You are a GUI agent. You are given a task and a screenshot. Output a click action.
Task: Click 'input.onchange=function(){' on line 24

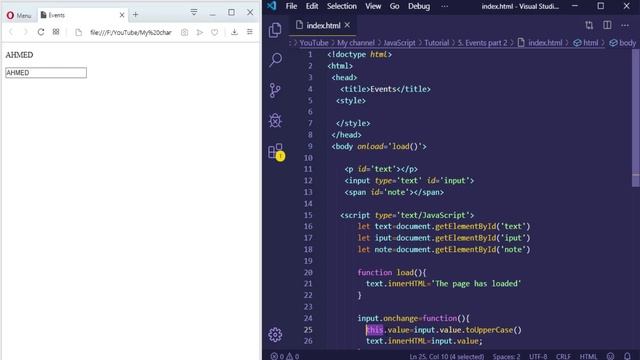413,318
